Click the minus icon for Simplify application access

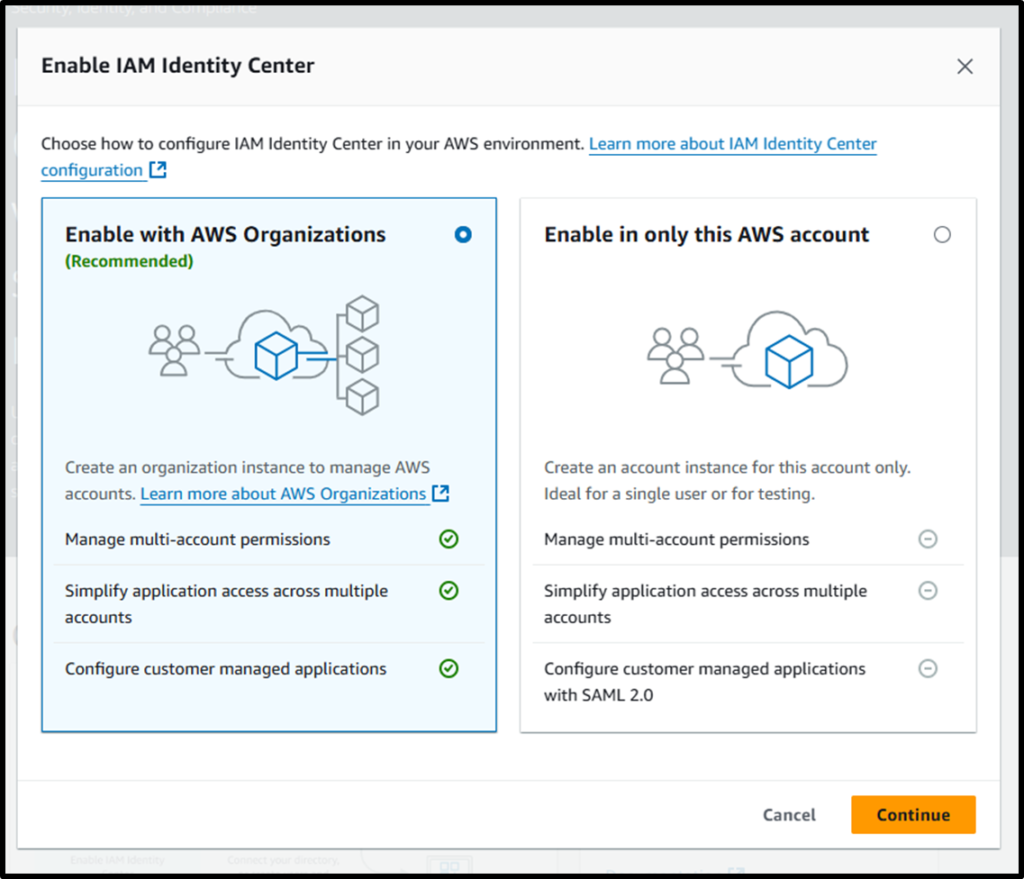tap(928, 591)
